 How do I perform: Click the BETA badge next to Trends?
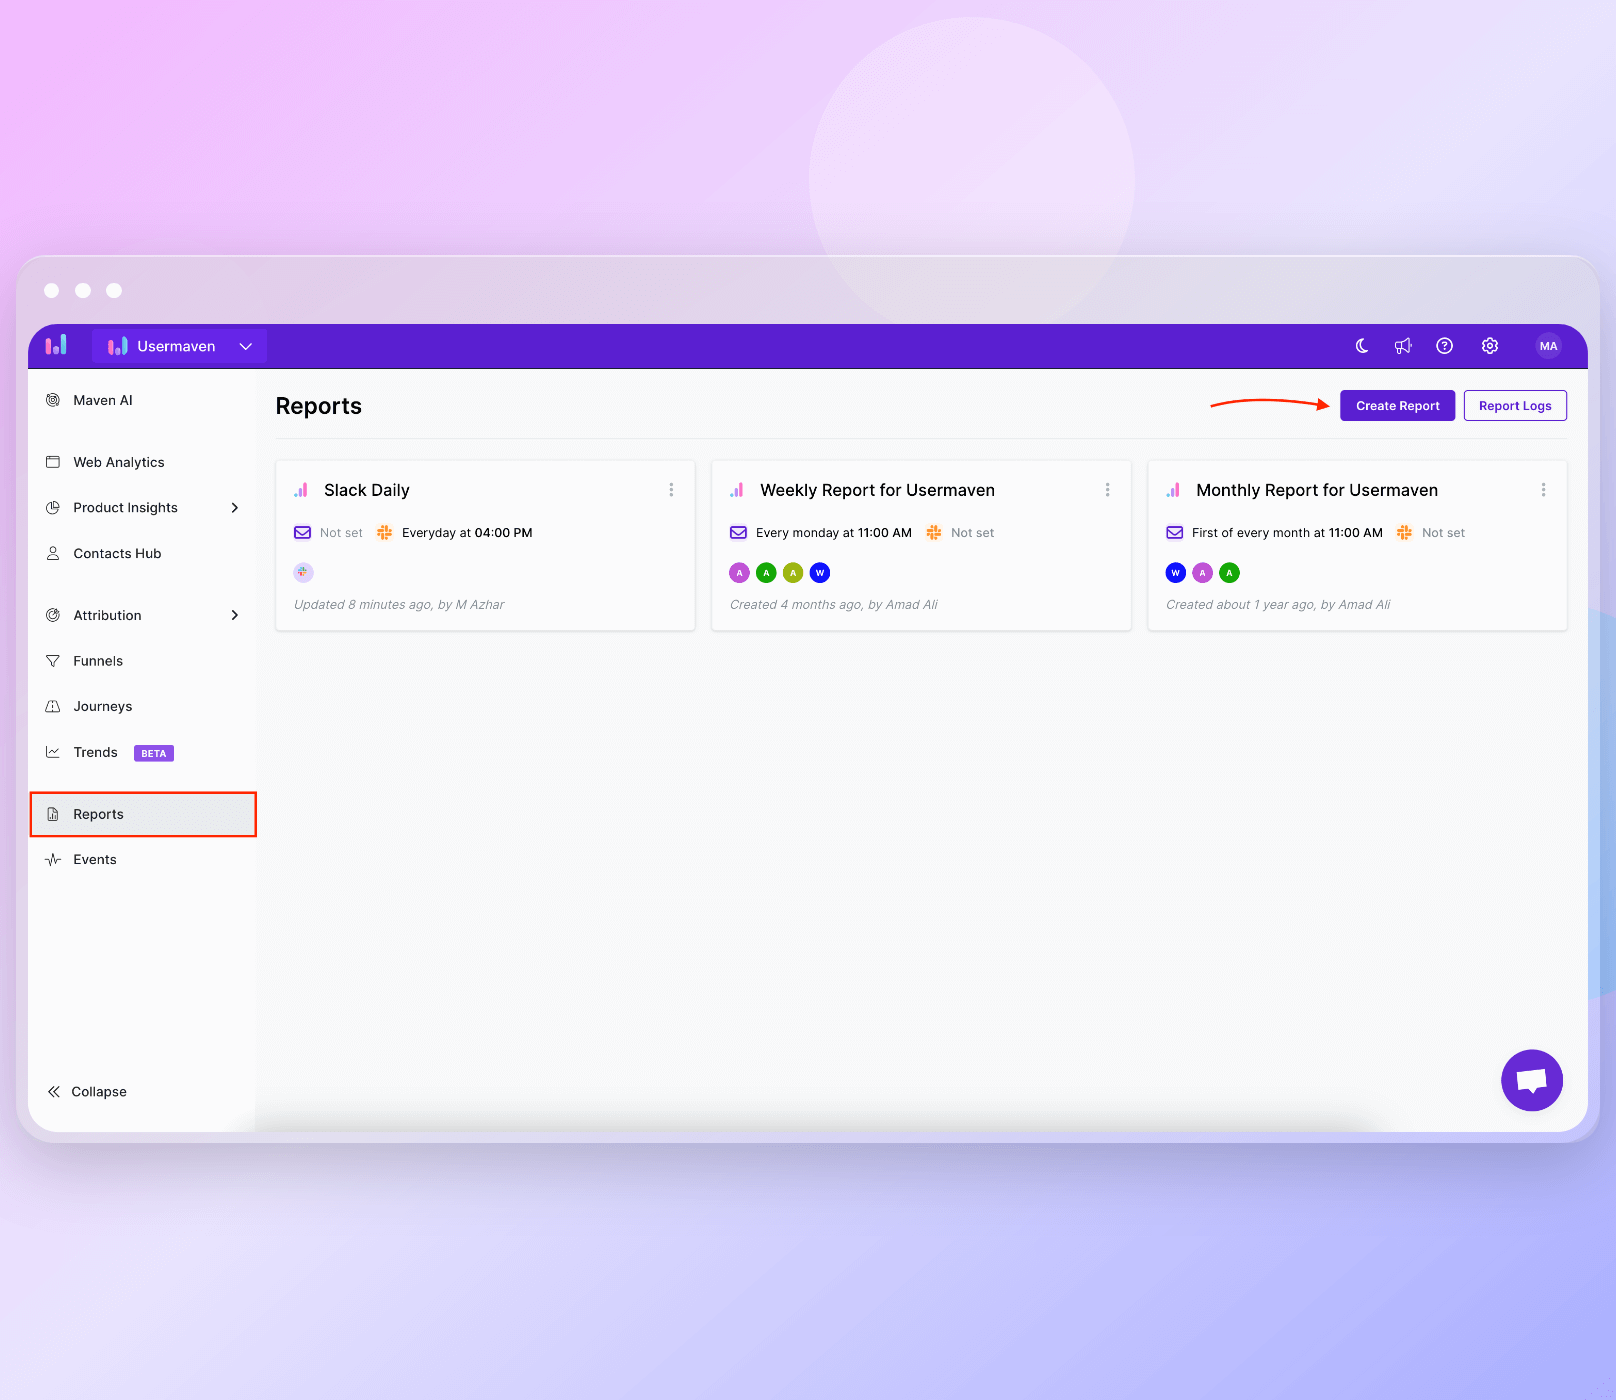click(x=154, y=753)
